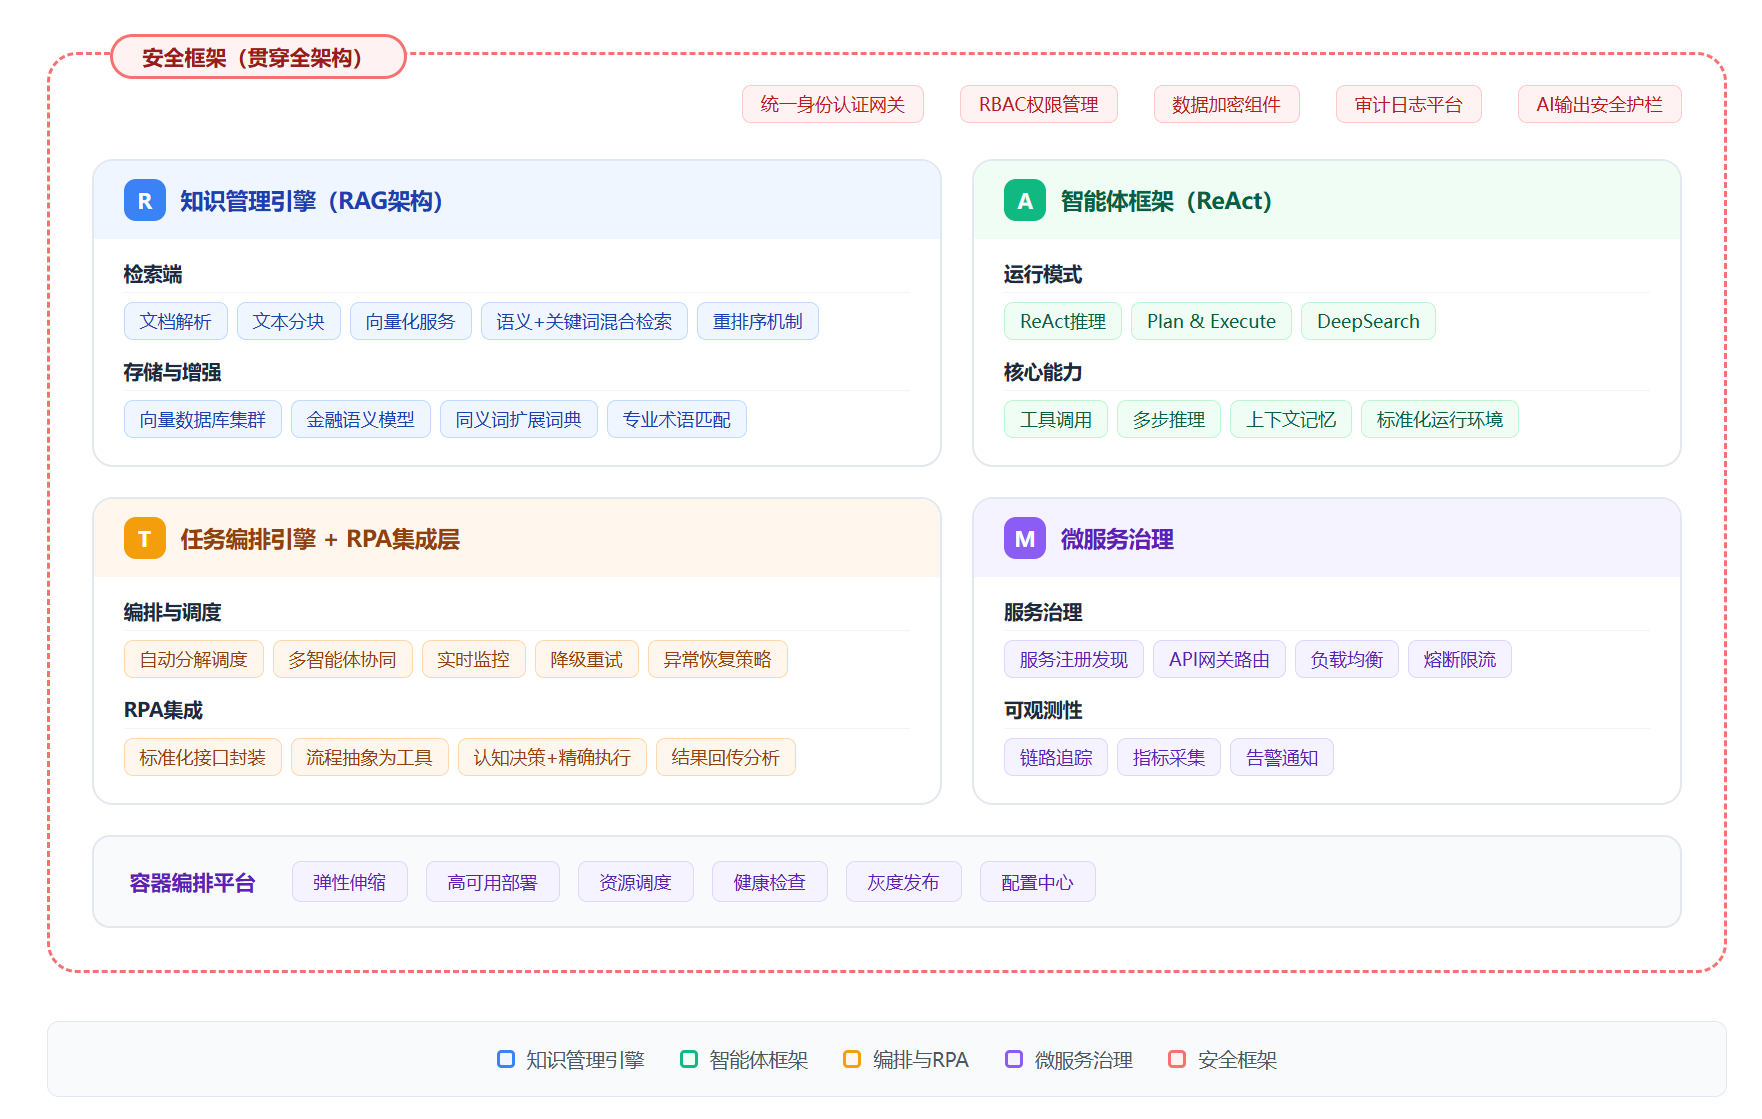Select the 重排序机制 chip
The width and height of the screenshot is (1762, 1119).
(x=758, y=321)
